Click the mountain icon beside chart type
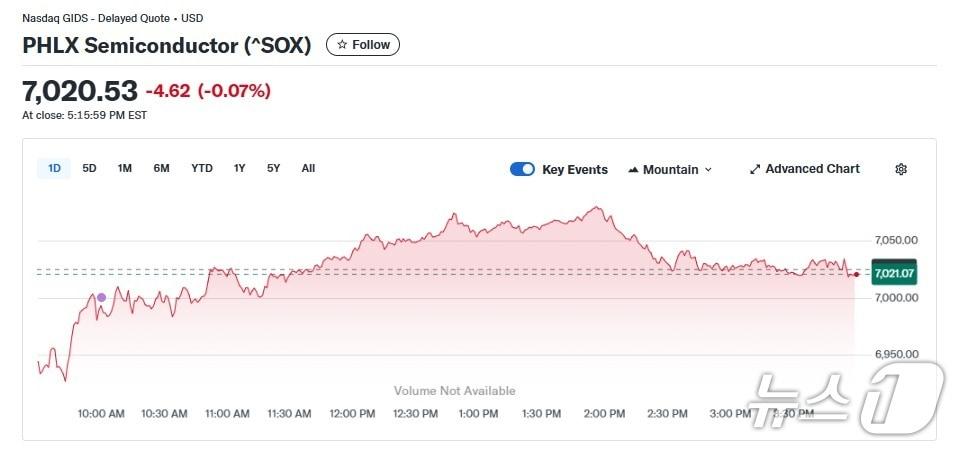The image size is (959, 449). coord(633,170)
